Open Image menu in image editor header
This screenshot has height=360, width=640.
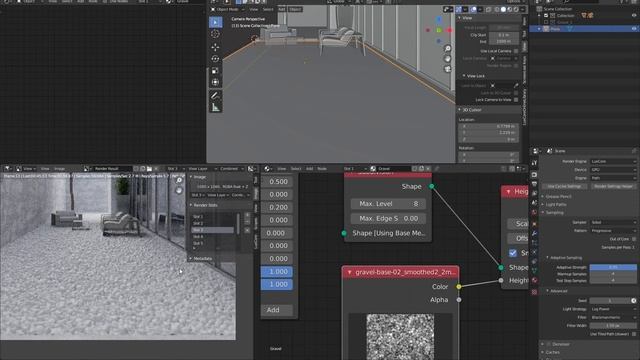click(x=60, y=169)
